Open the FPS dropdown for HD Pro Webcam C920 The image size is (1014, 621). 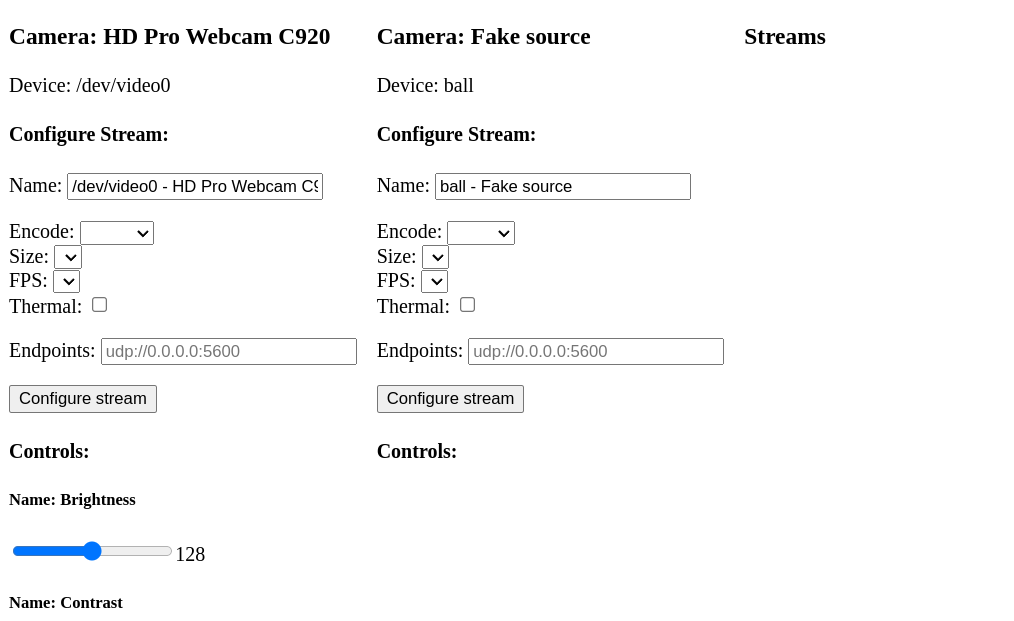point(66,281)
